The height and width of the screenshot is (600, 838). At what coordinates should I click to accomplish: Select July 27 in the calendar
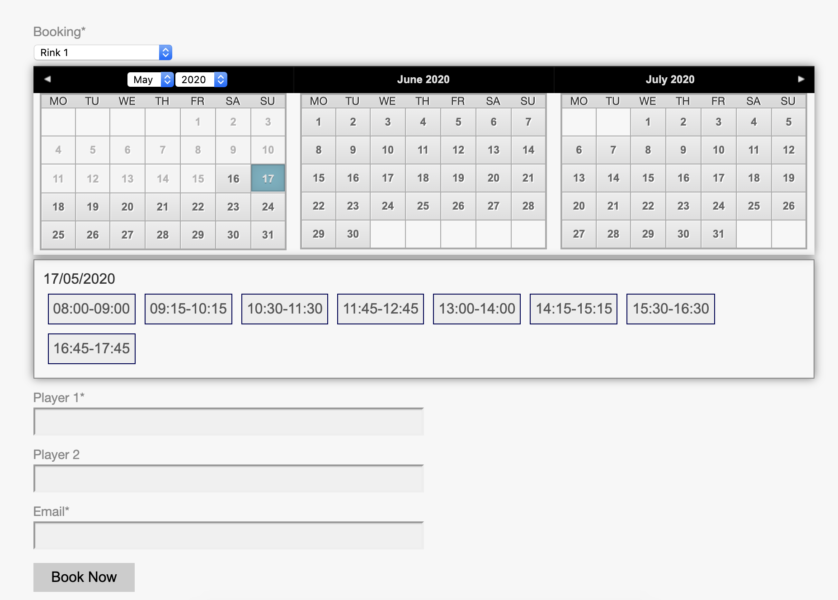click(x=579, y=233)
